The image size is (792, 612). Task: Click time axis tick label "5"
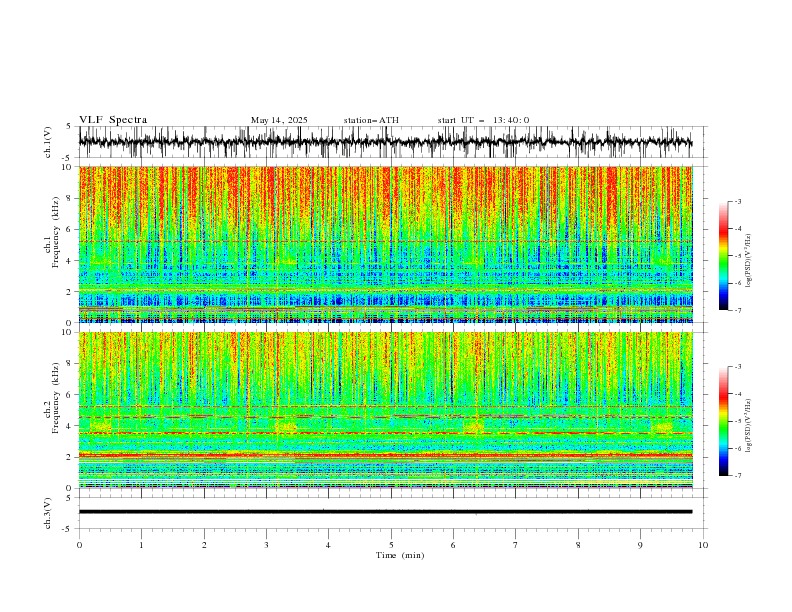point(391,545)
